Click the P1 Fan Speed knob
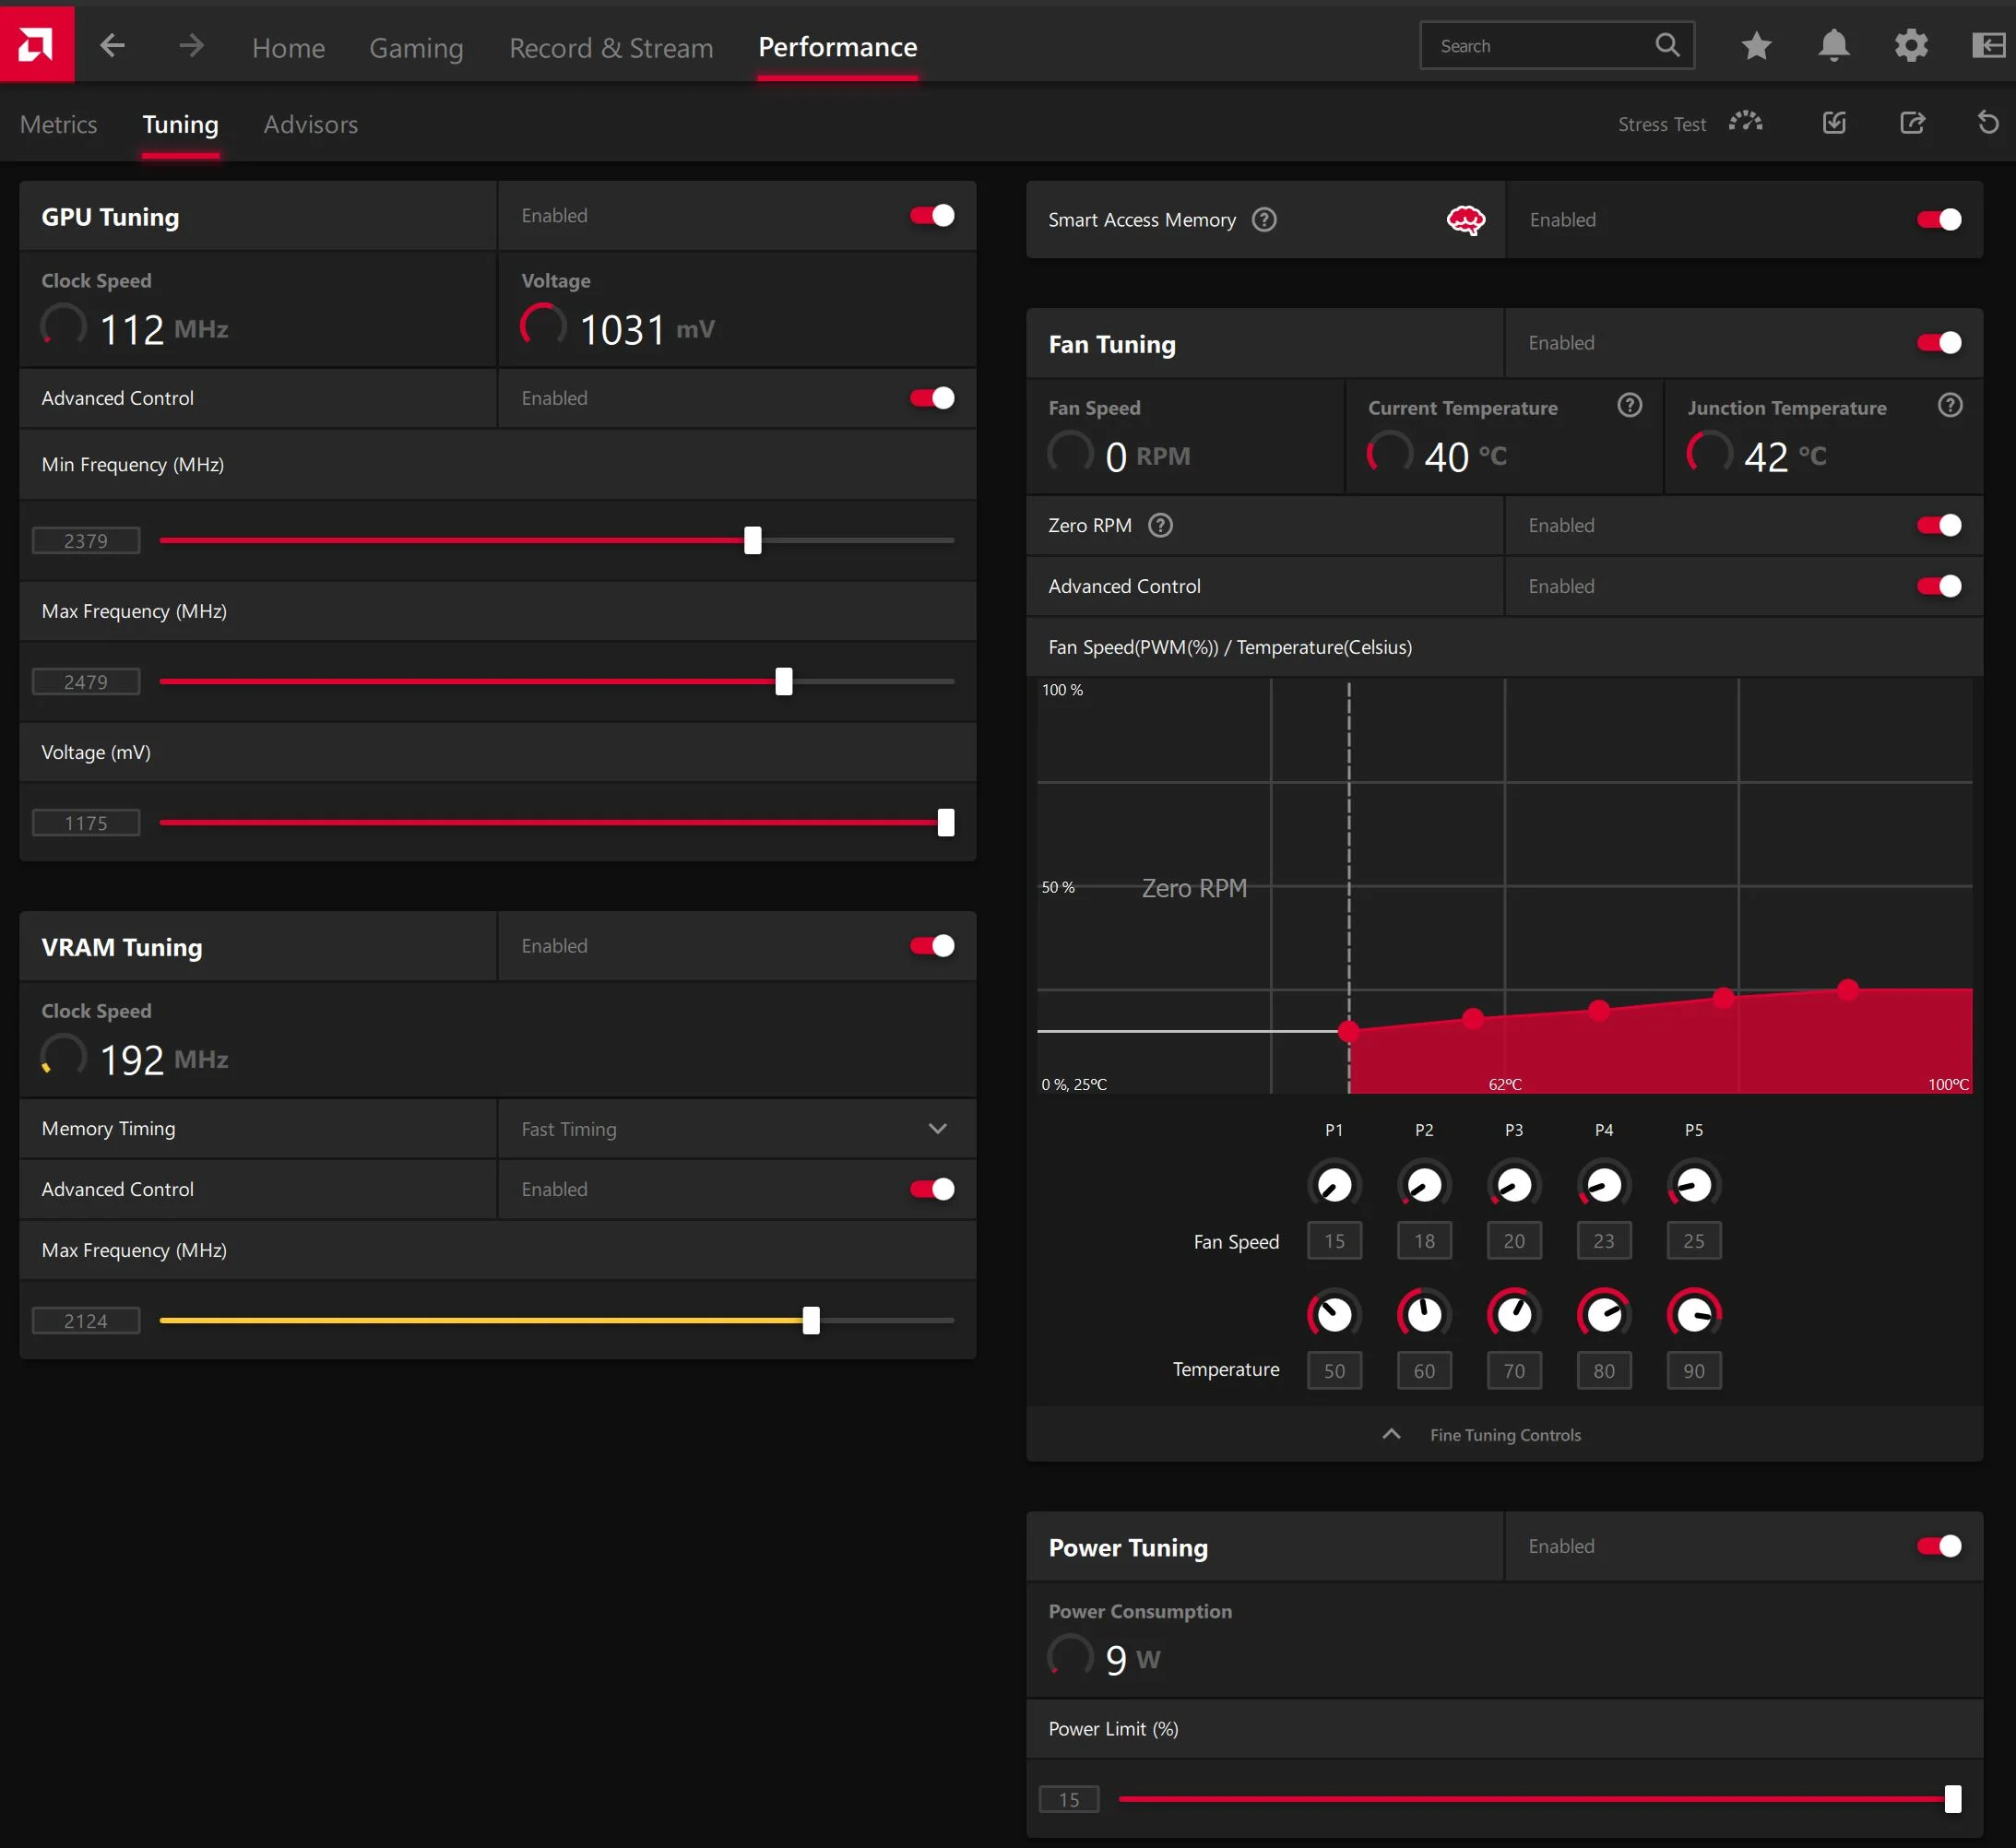 tap(1334, 1185)
